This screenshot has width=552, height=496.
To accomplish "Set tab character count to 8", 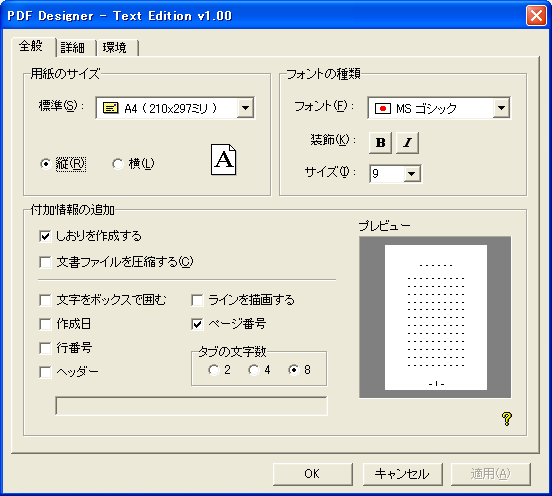I will [294, 370].
